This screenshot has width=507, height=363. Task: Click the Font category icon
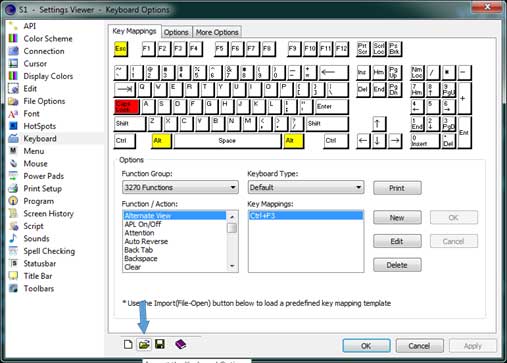tap(13, 114)
